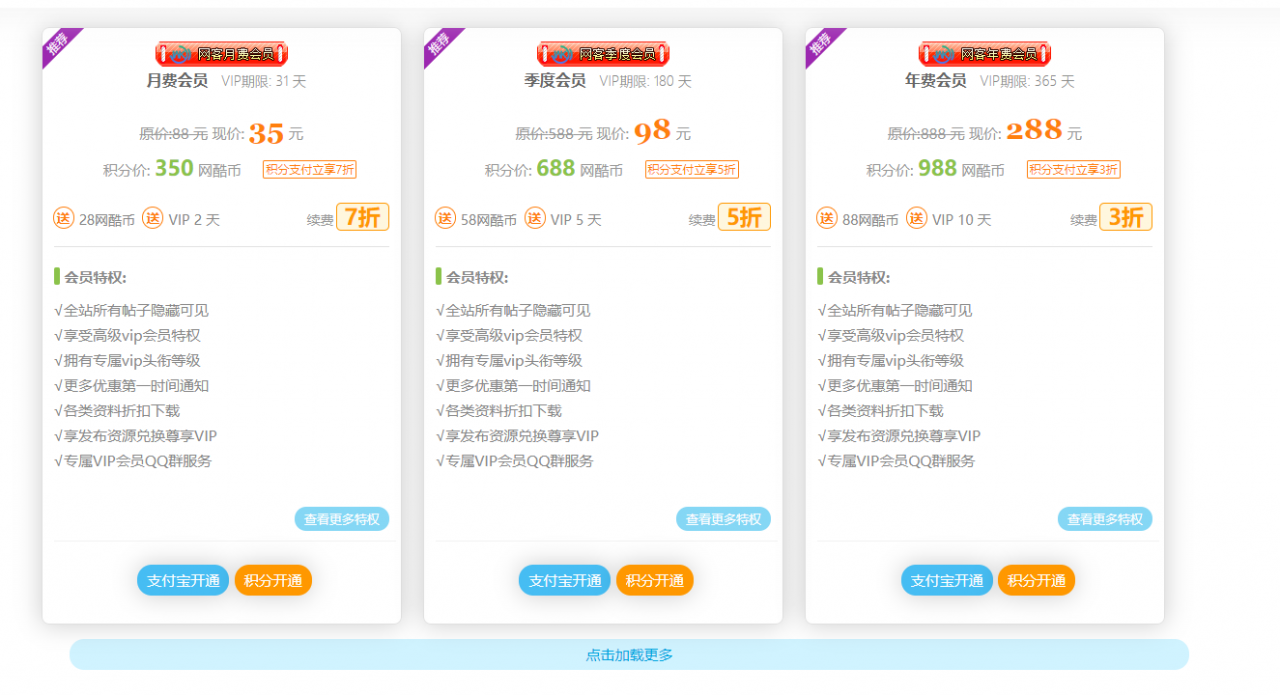The height and width of the screenshot is (695, 1280).
Task: Click the 5折 renewal discount badge
Action: point(744,217)
